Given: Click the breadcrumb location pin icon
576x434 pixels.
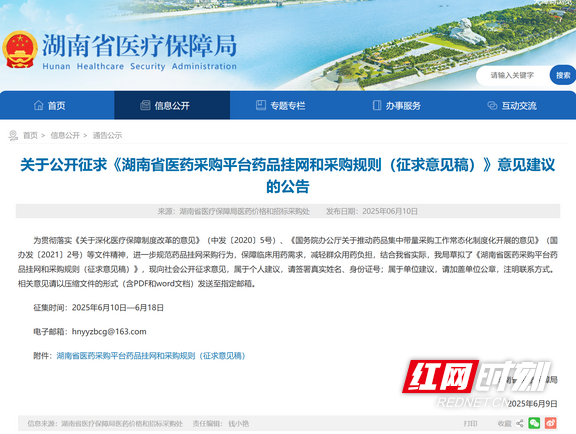Looking at the screenshot, I should point(13,135).
